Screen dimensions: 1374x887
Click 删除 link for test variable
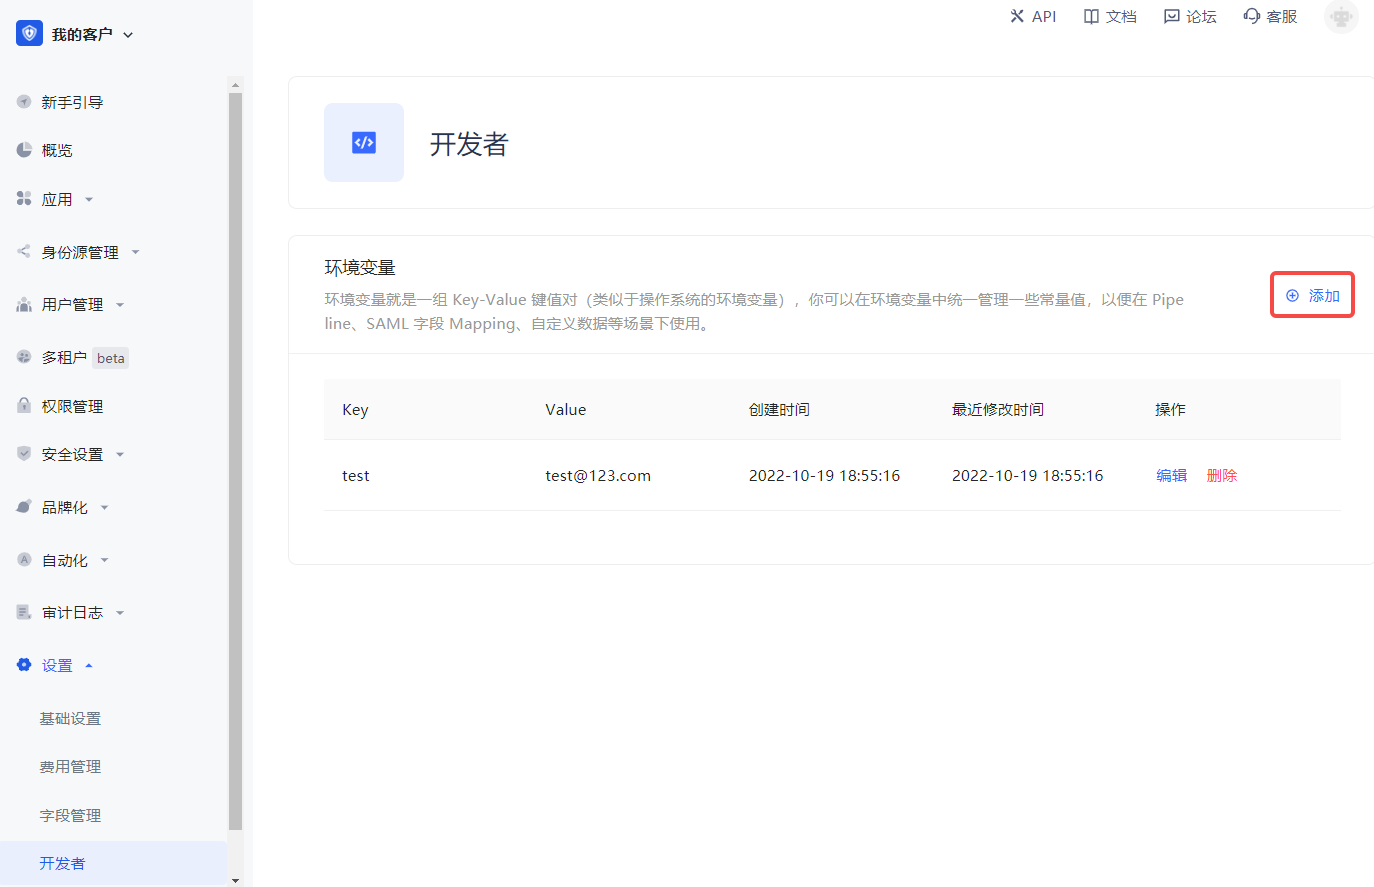point(1221,475)
